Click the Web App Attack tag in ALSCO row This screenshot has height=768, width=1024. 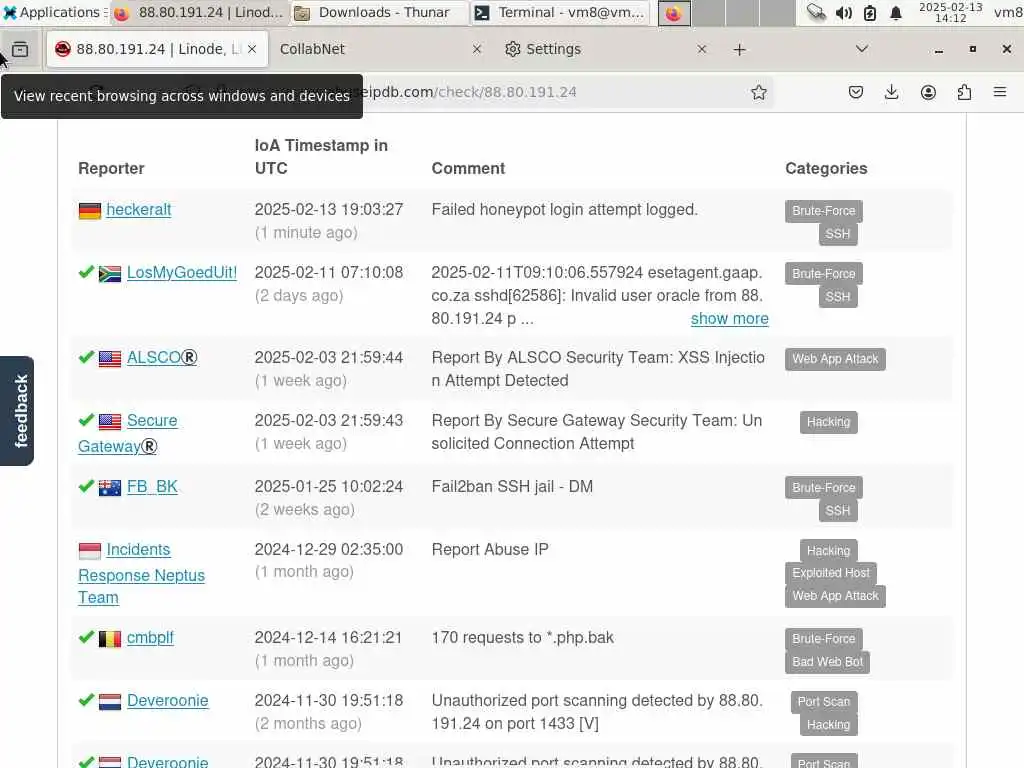tap(835, 359)
